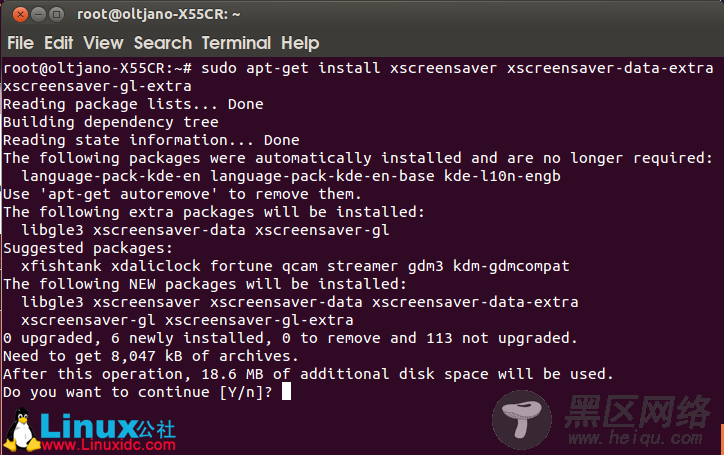Open the File menu
Image resolution: width=724 pixels, height=455 pixels.
20,43
